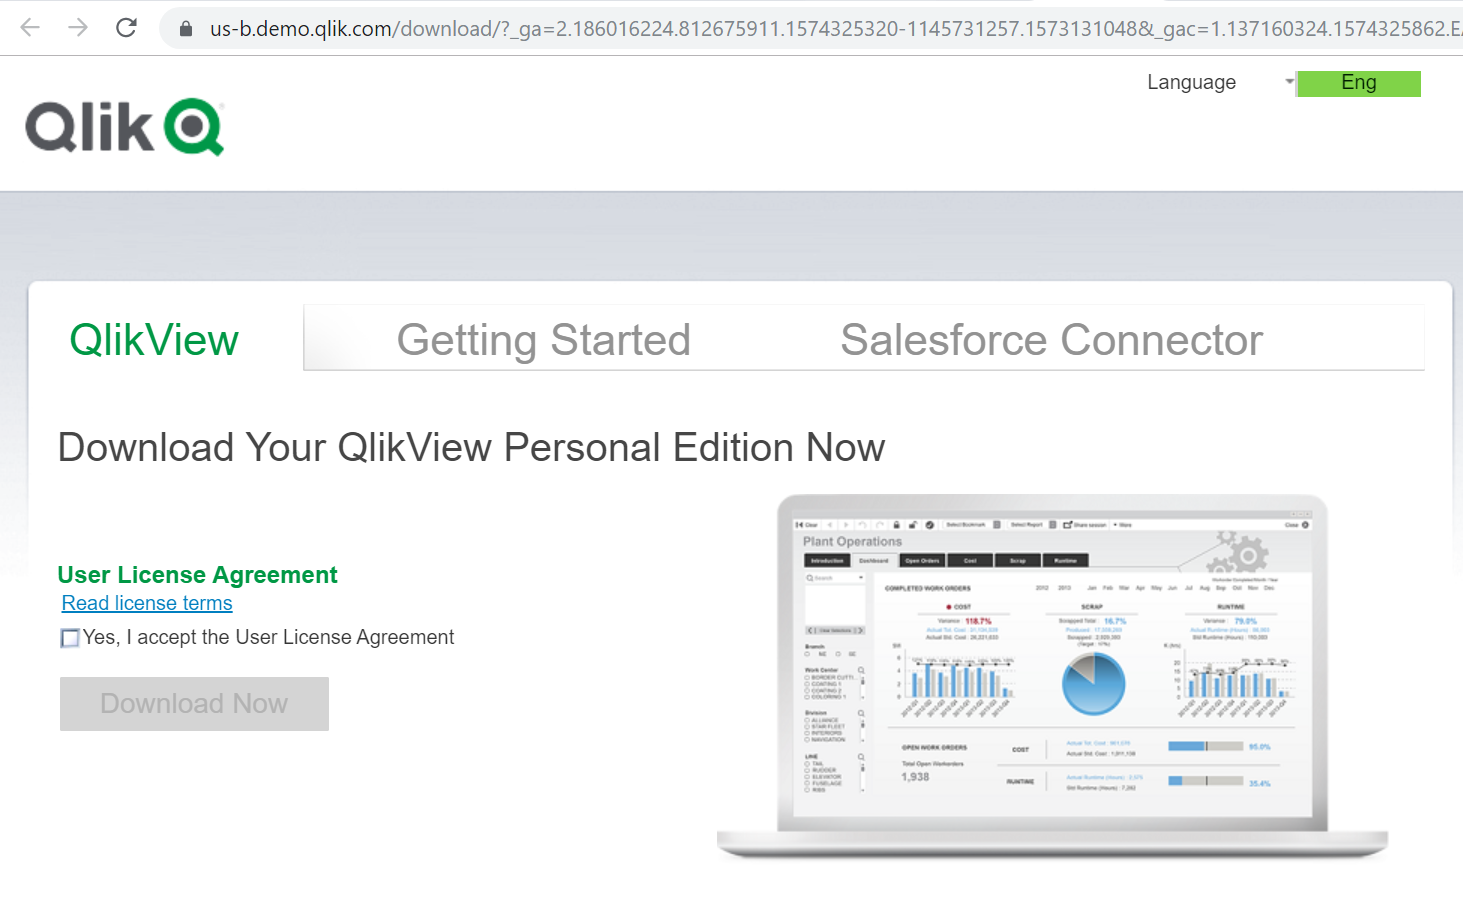
Task: Click the green Eng language box
Action: click(1358, 83)
